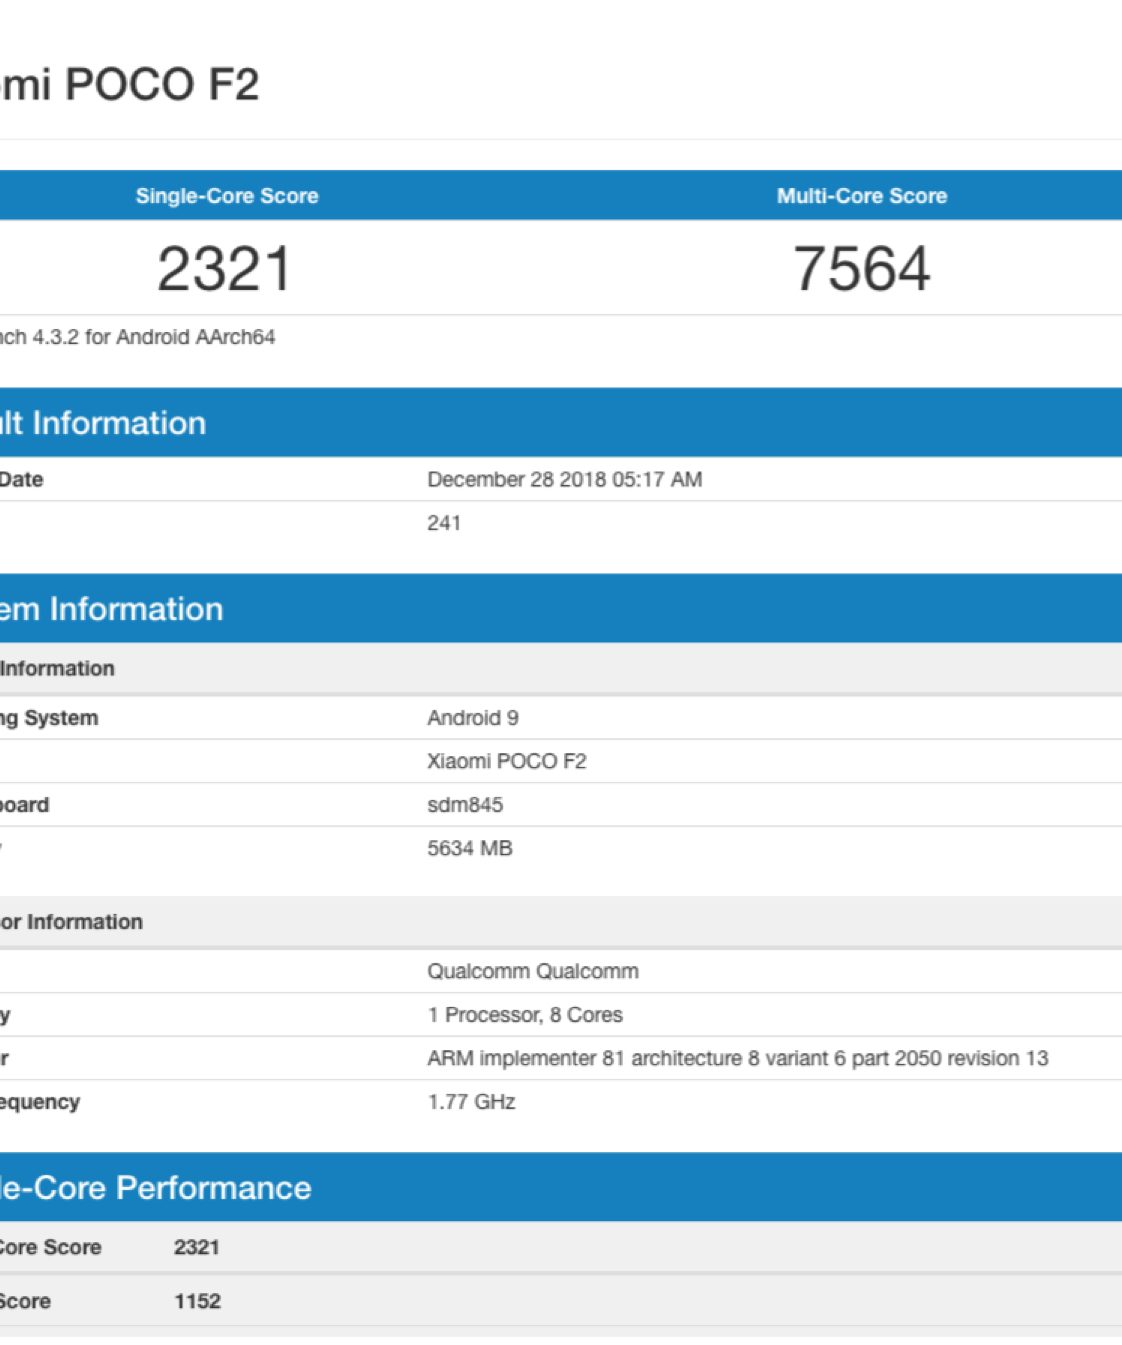Image resolution: width=1122 pixels, height=1345 pixels.
Task: Click the Single-Core Score column header
Action: click(x=227, y=196)
